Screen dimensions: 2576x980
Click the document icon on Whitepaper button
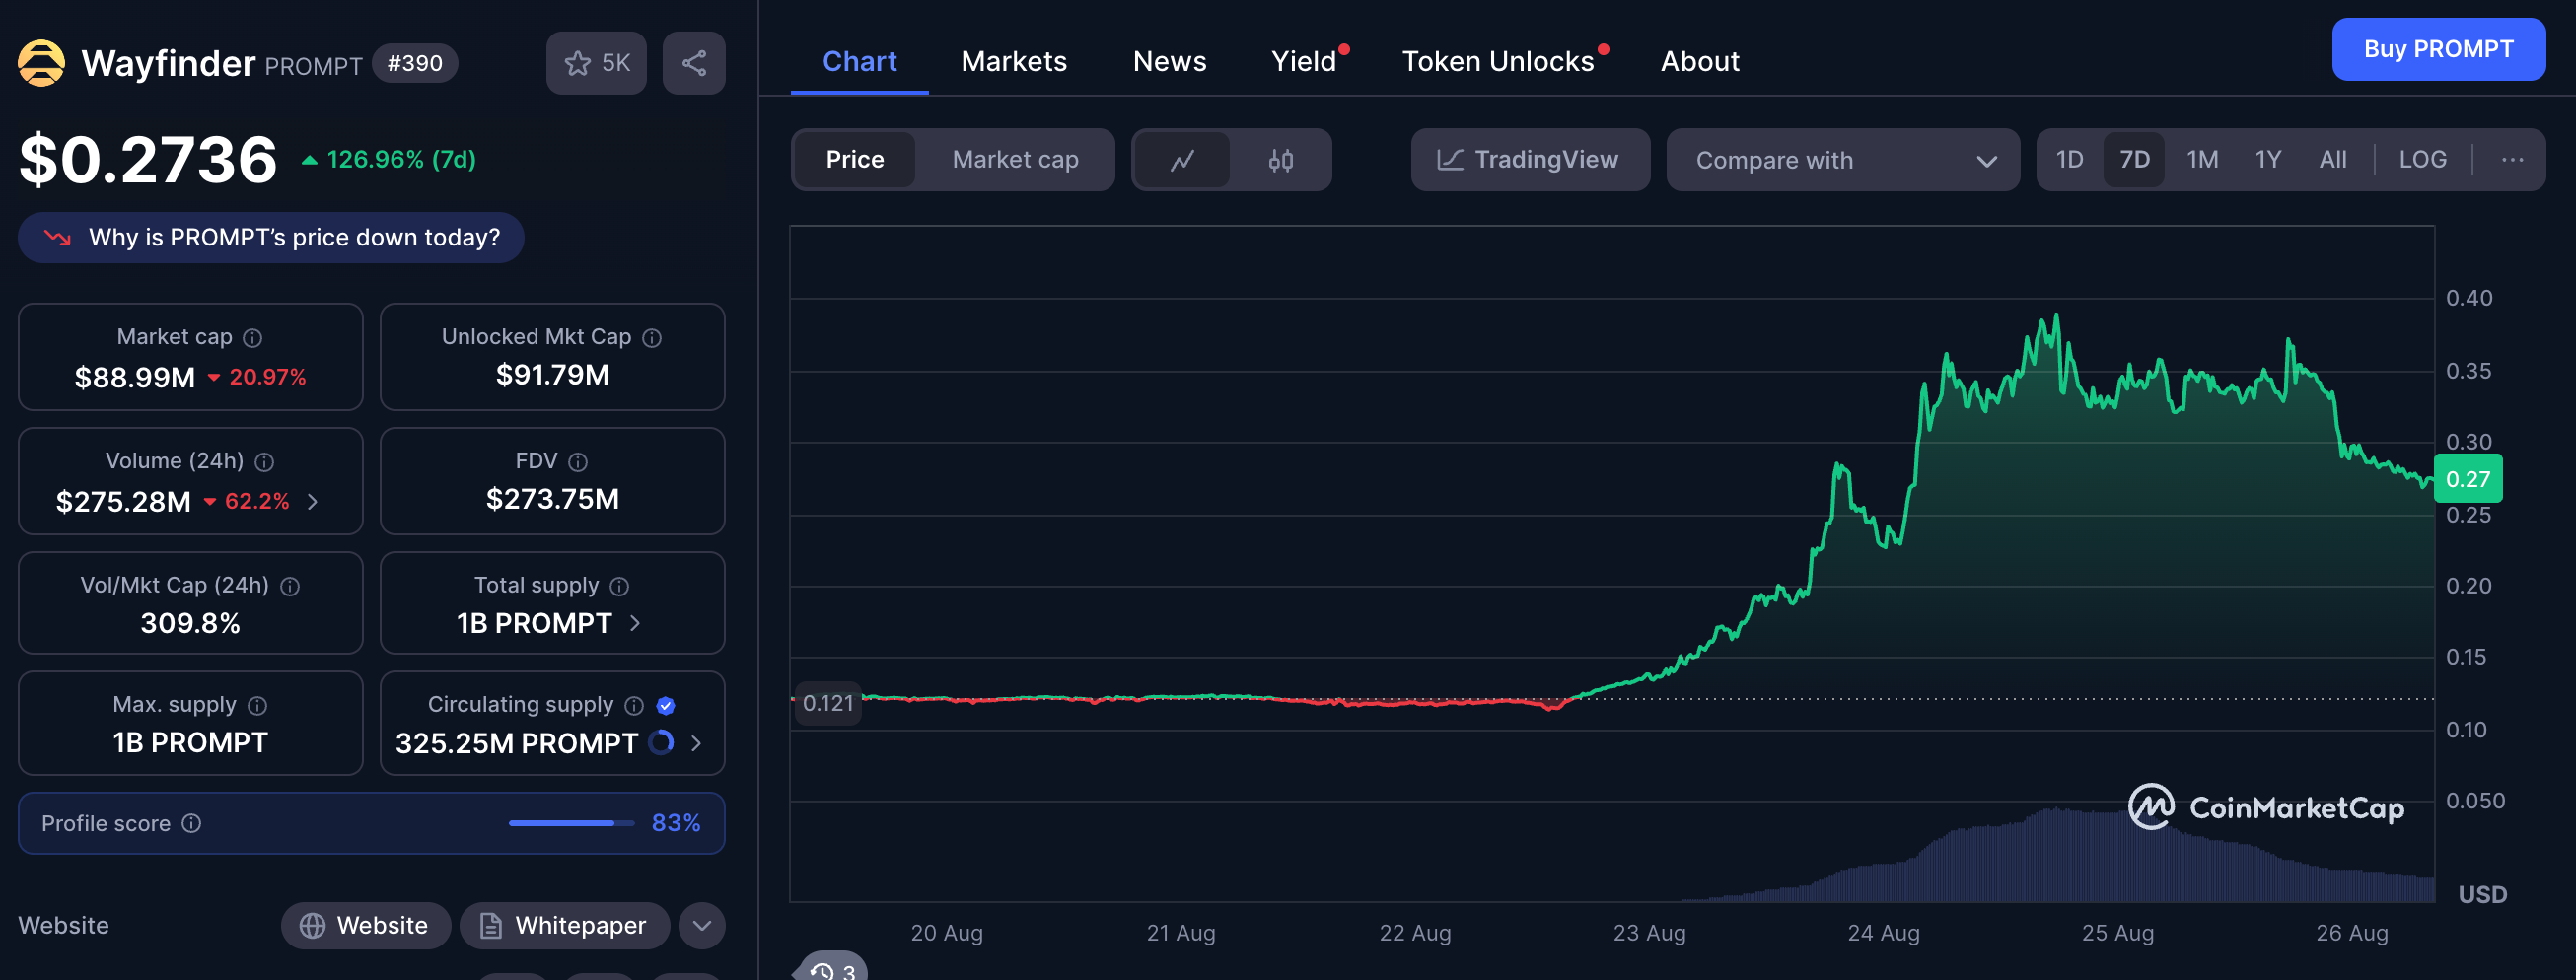coord(491,926)
